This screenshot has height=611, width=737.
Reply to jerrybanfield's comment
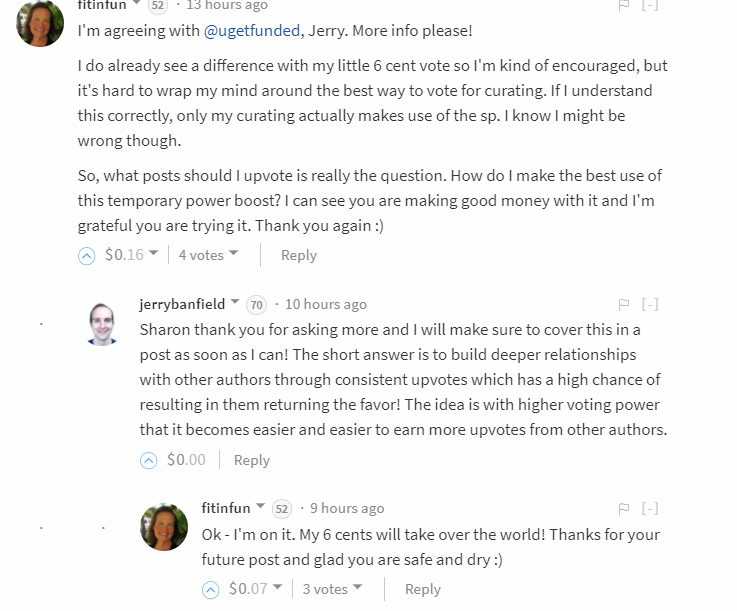[251, 460]
